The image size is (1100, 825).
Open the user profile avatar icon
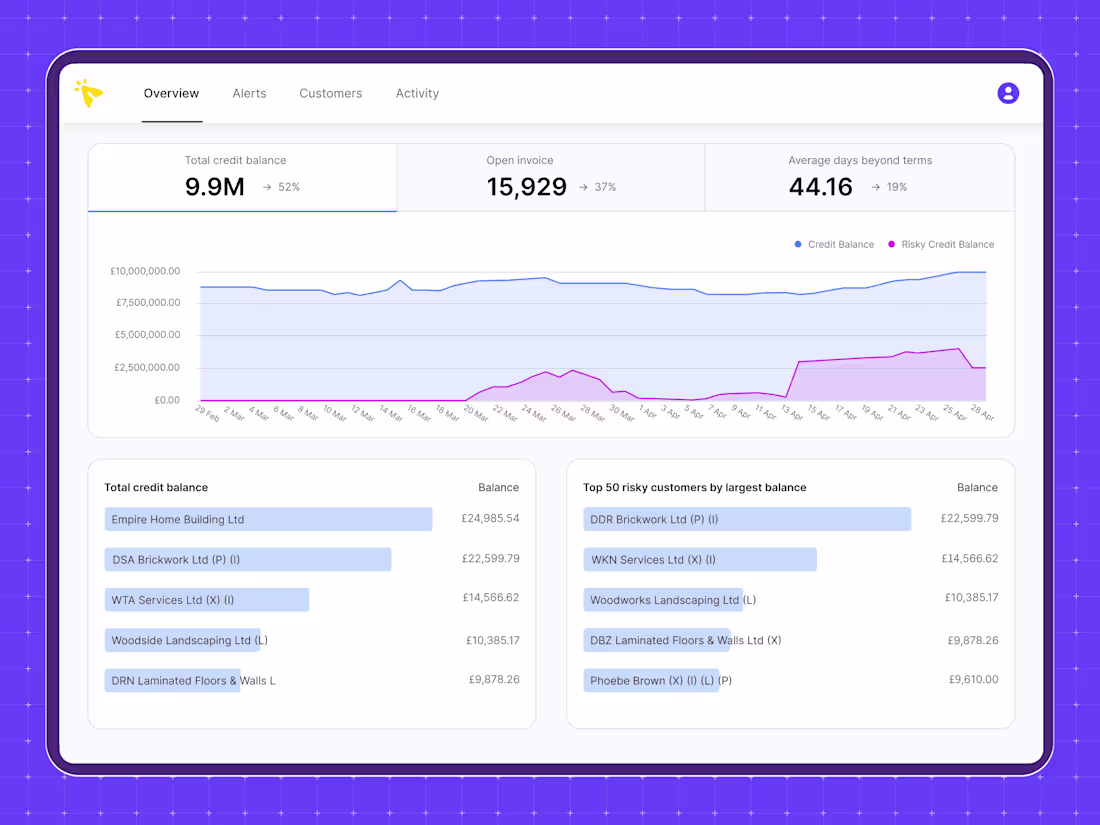[1008, 93]
